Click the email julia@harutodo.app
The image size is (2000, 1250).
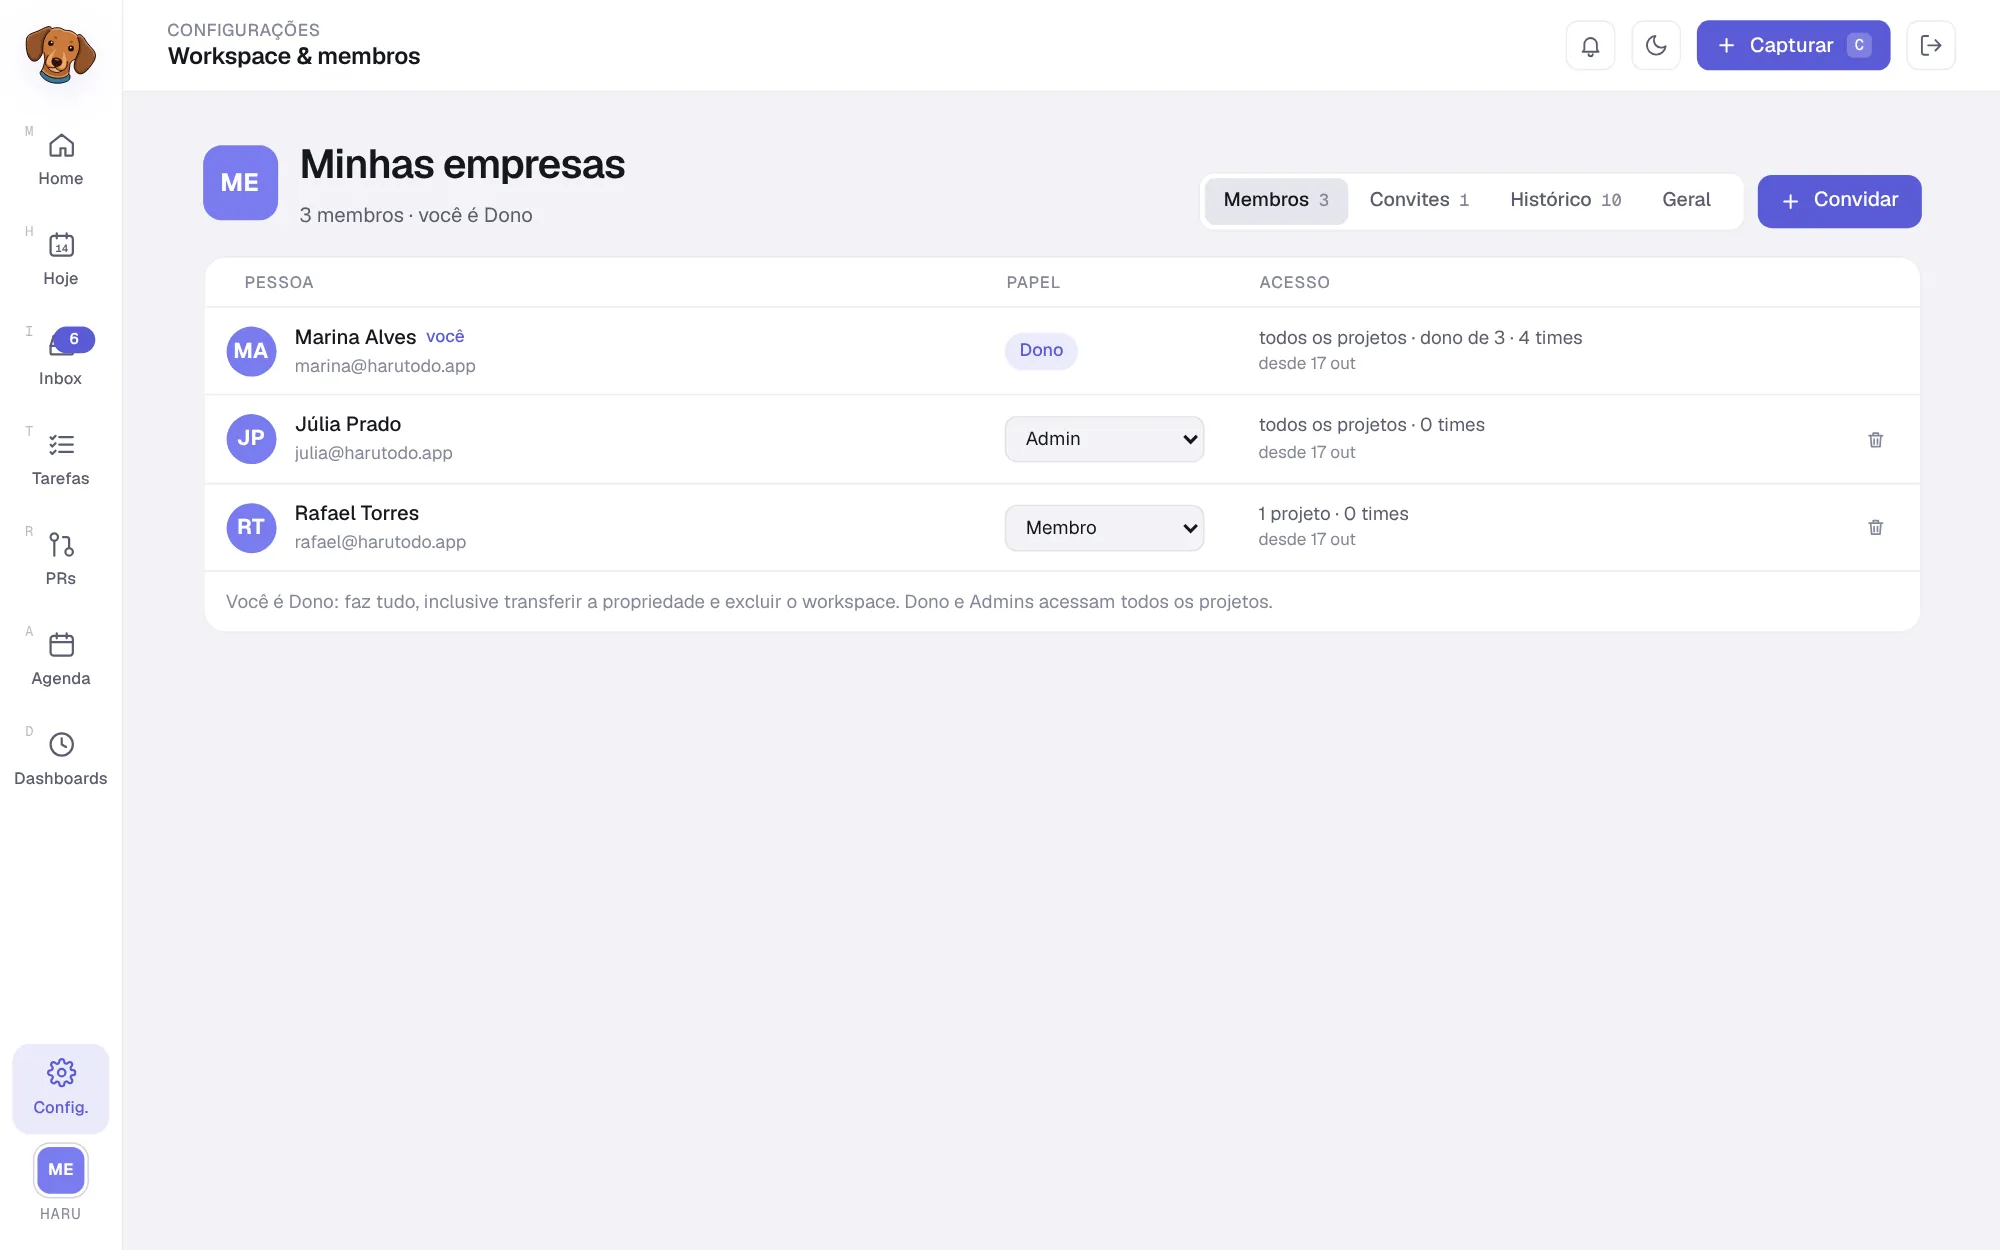[x=373, y=453]
